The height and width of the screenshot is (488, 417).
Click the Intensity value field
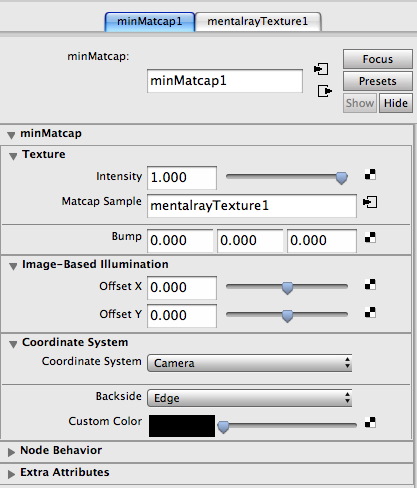pos(182,178)
